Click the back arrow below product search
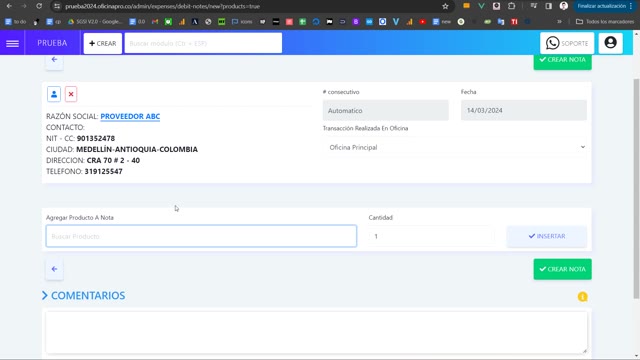Screen dimensions: 640x360 (x=54, y=269)
